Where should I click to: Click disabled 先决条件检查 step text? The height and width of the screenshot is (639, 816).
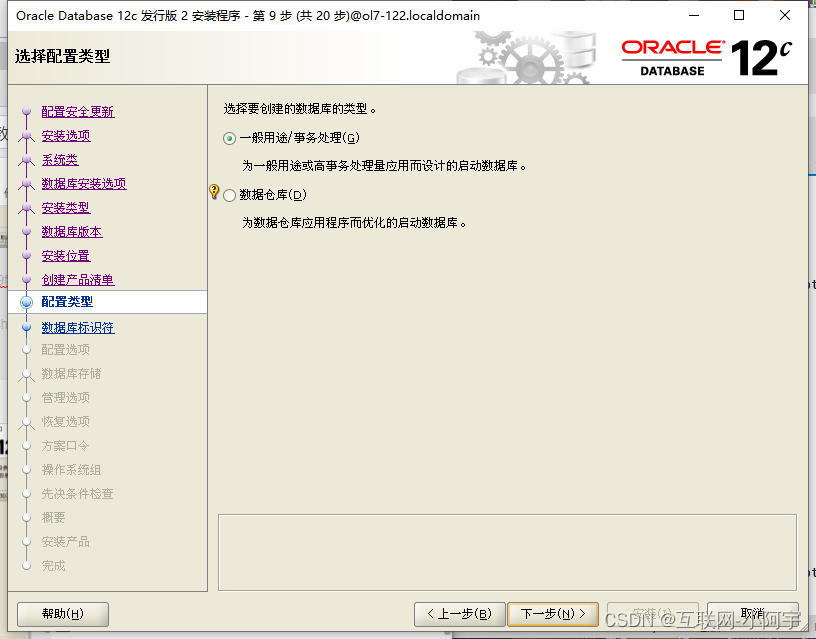point(78,493)
